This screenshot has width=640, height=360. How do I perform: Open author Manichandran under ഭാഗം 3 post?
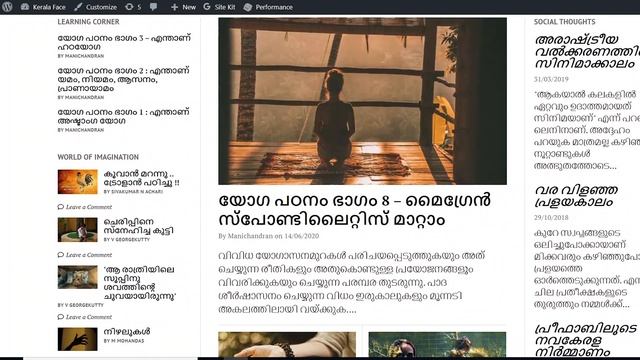coord(84,56)
